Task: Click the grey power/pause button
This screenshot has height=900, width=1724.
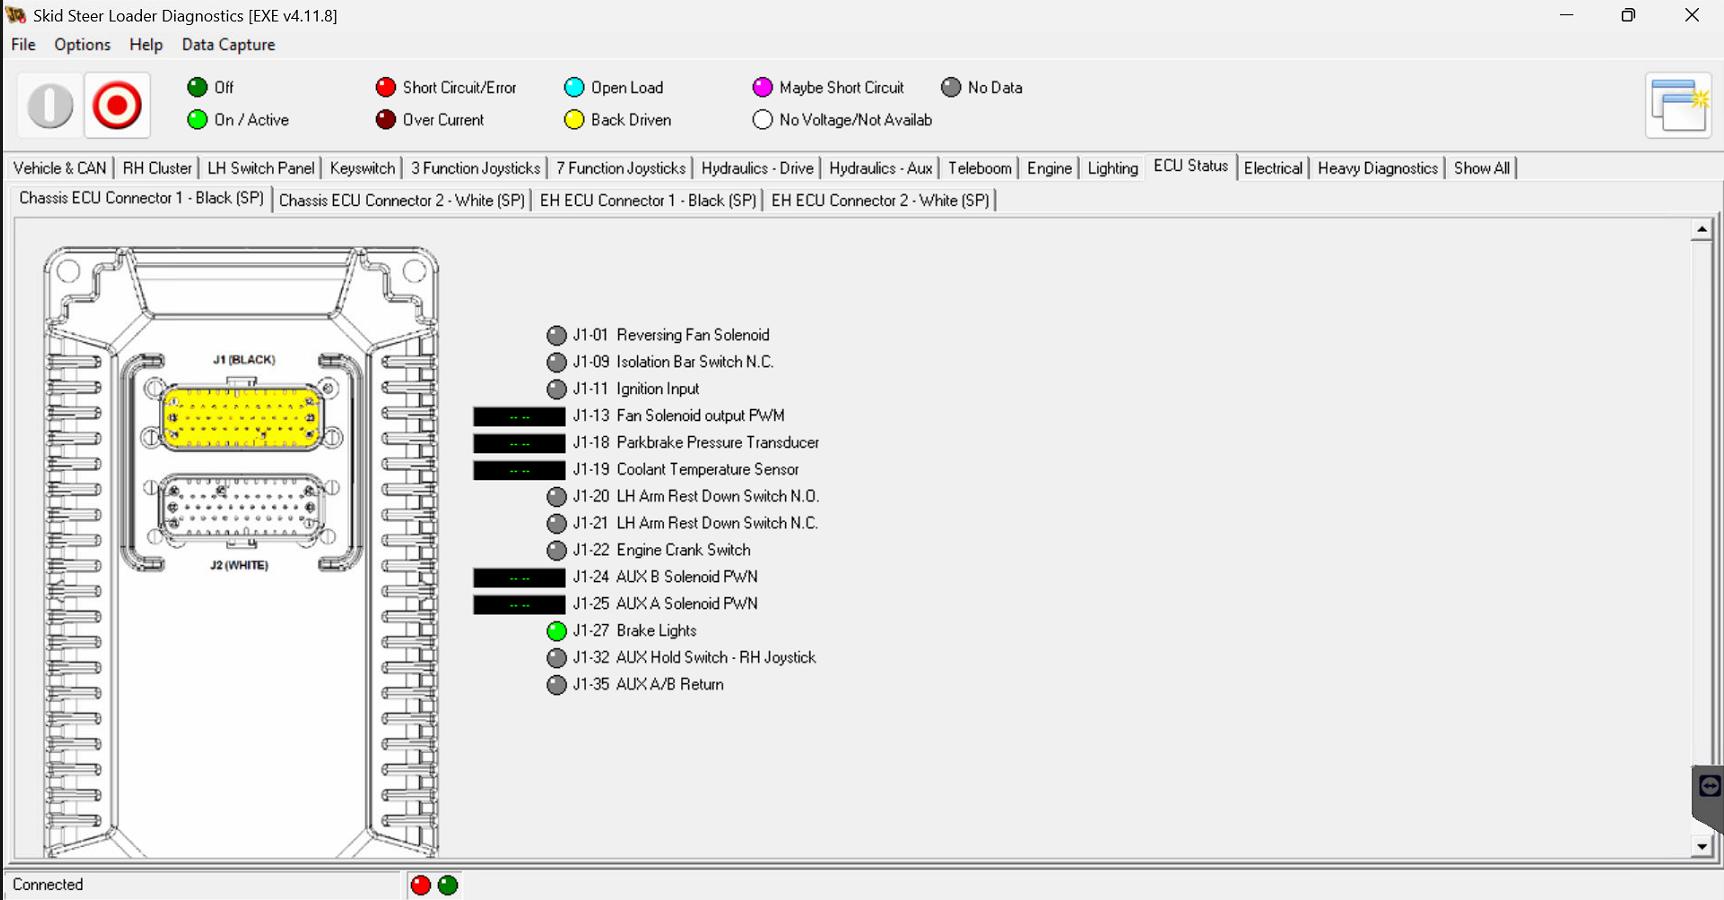Action: point(50,105)
